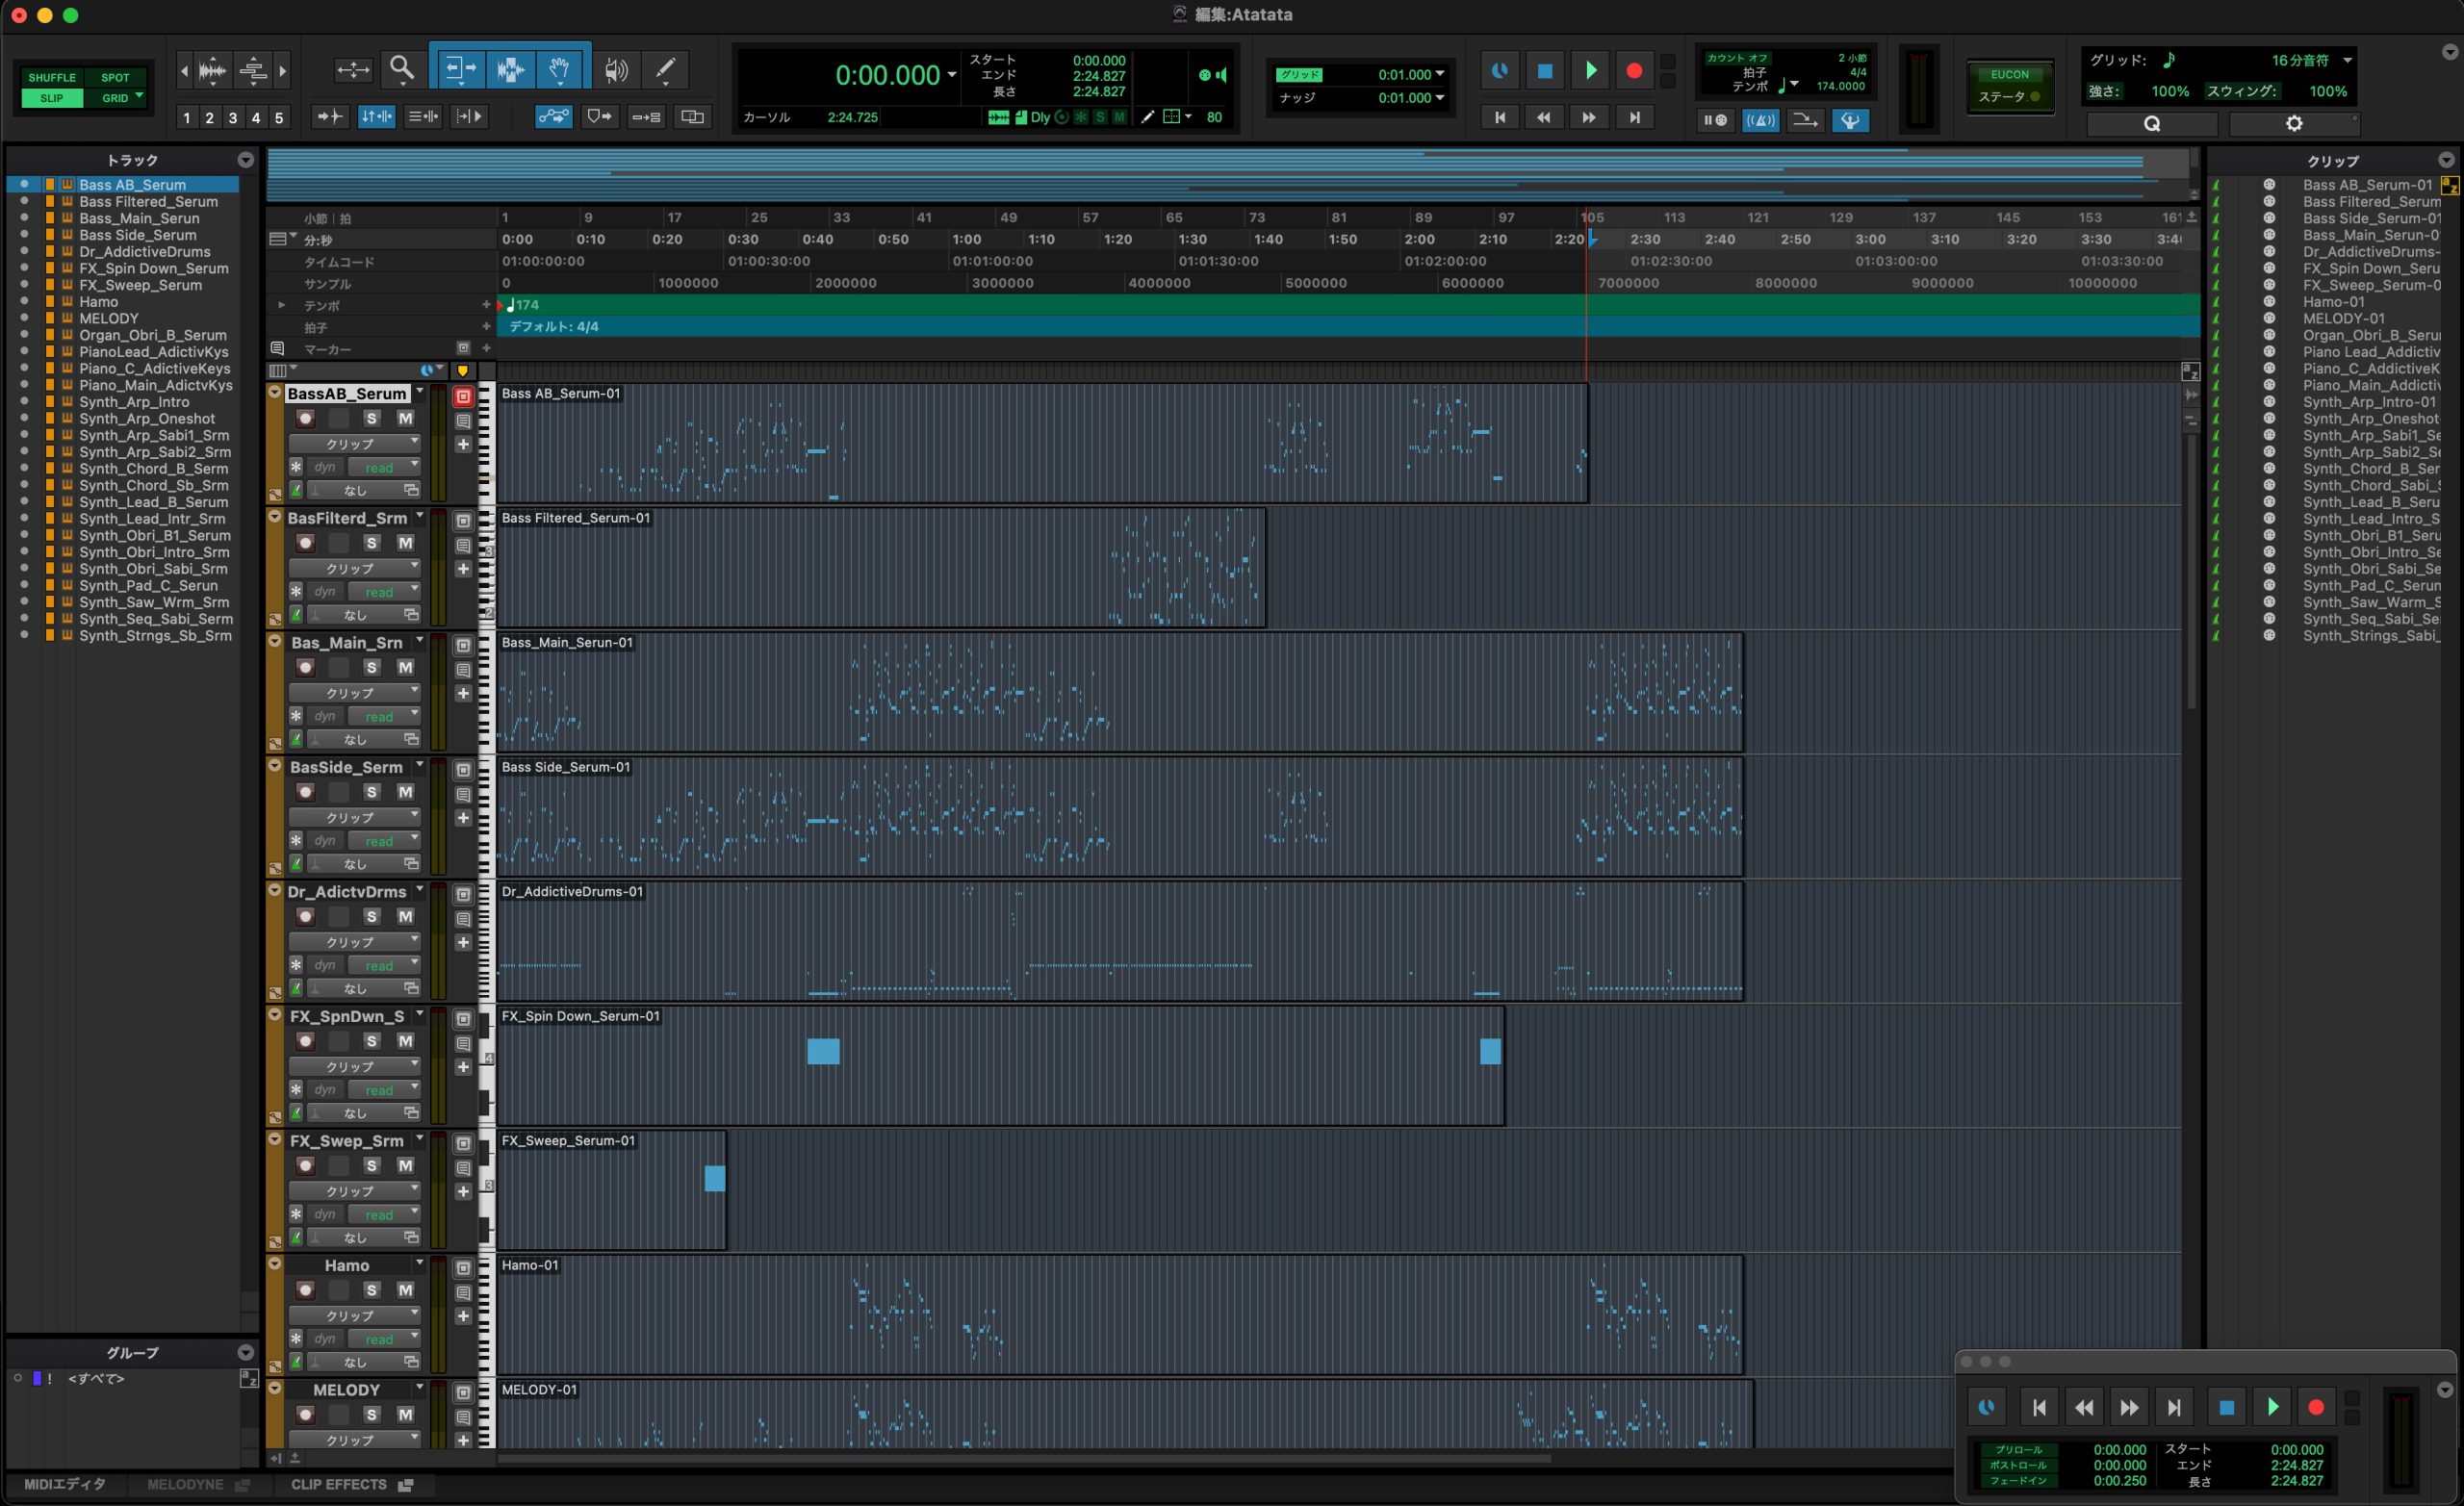
Task: Click the Quantize Q button
Action: coord(2152,124)
